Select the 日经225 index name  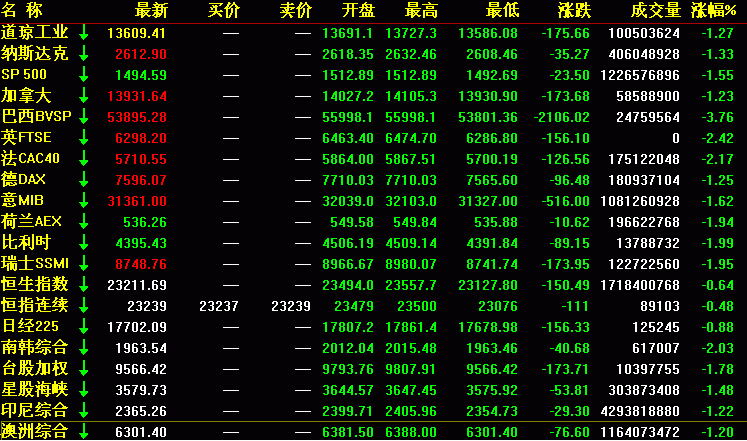30,326
